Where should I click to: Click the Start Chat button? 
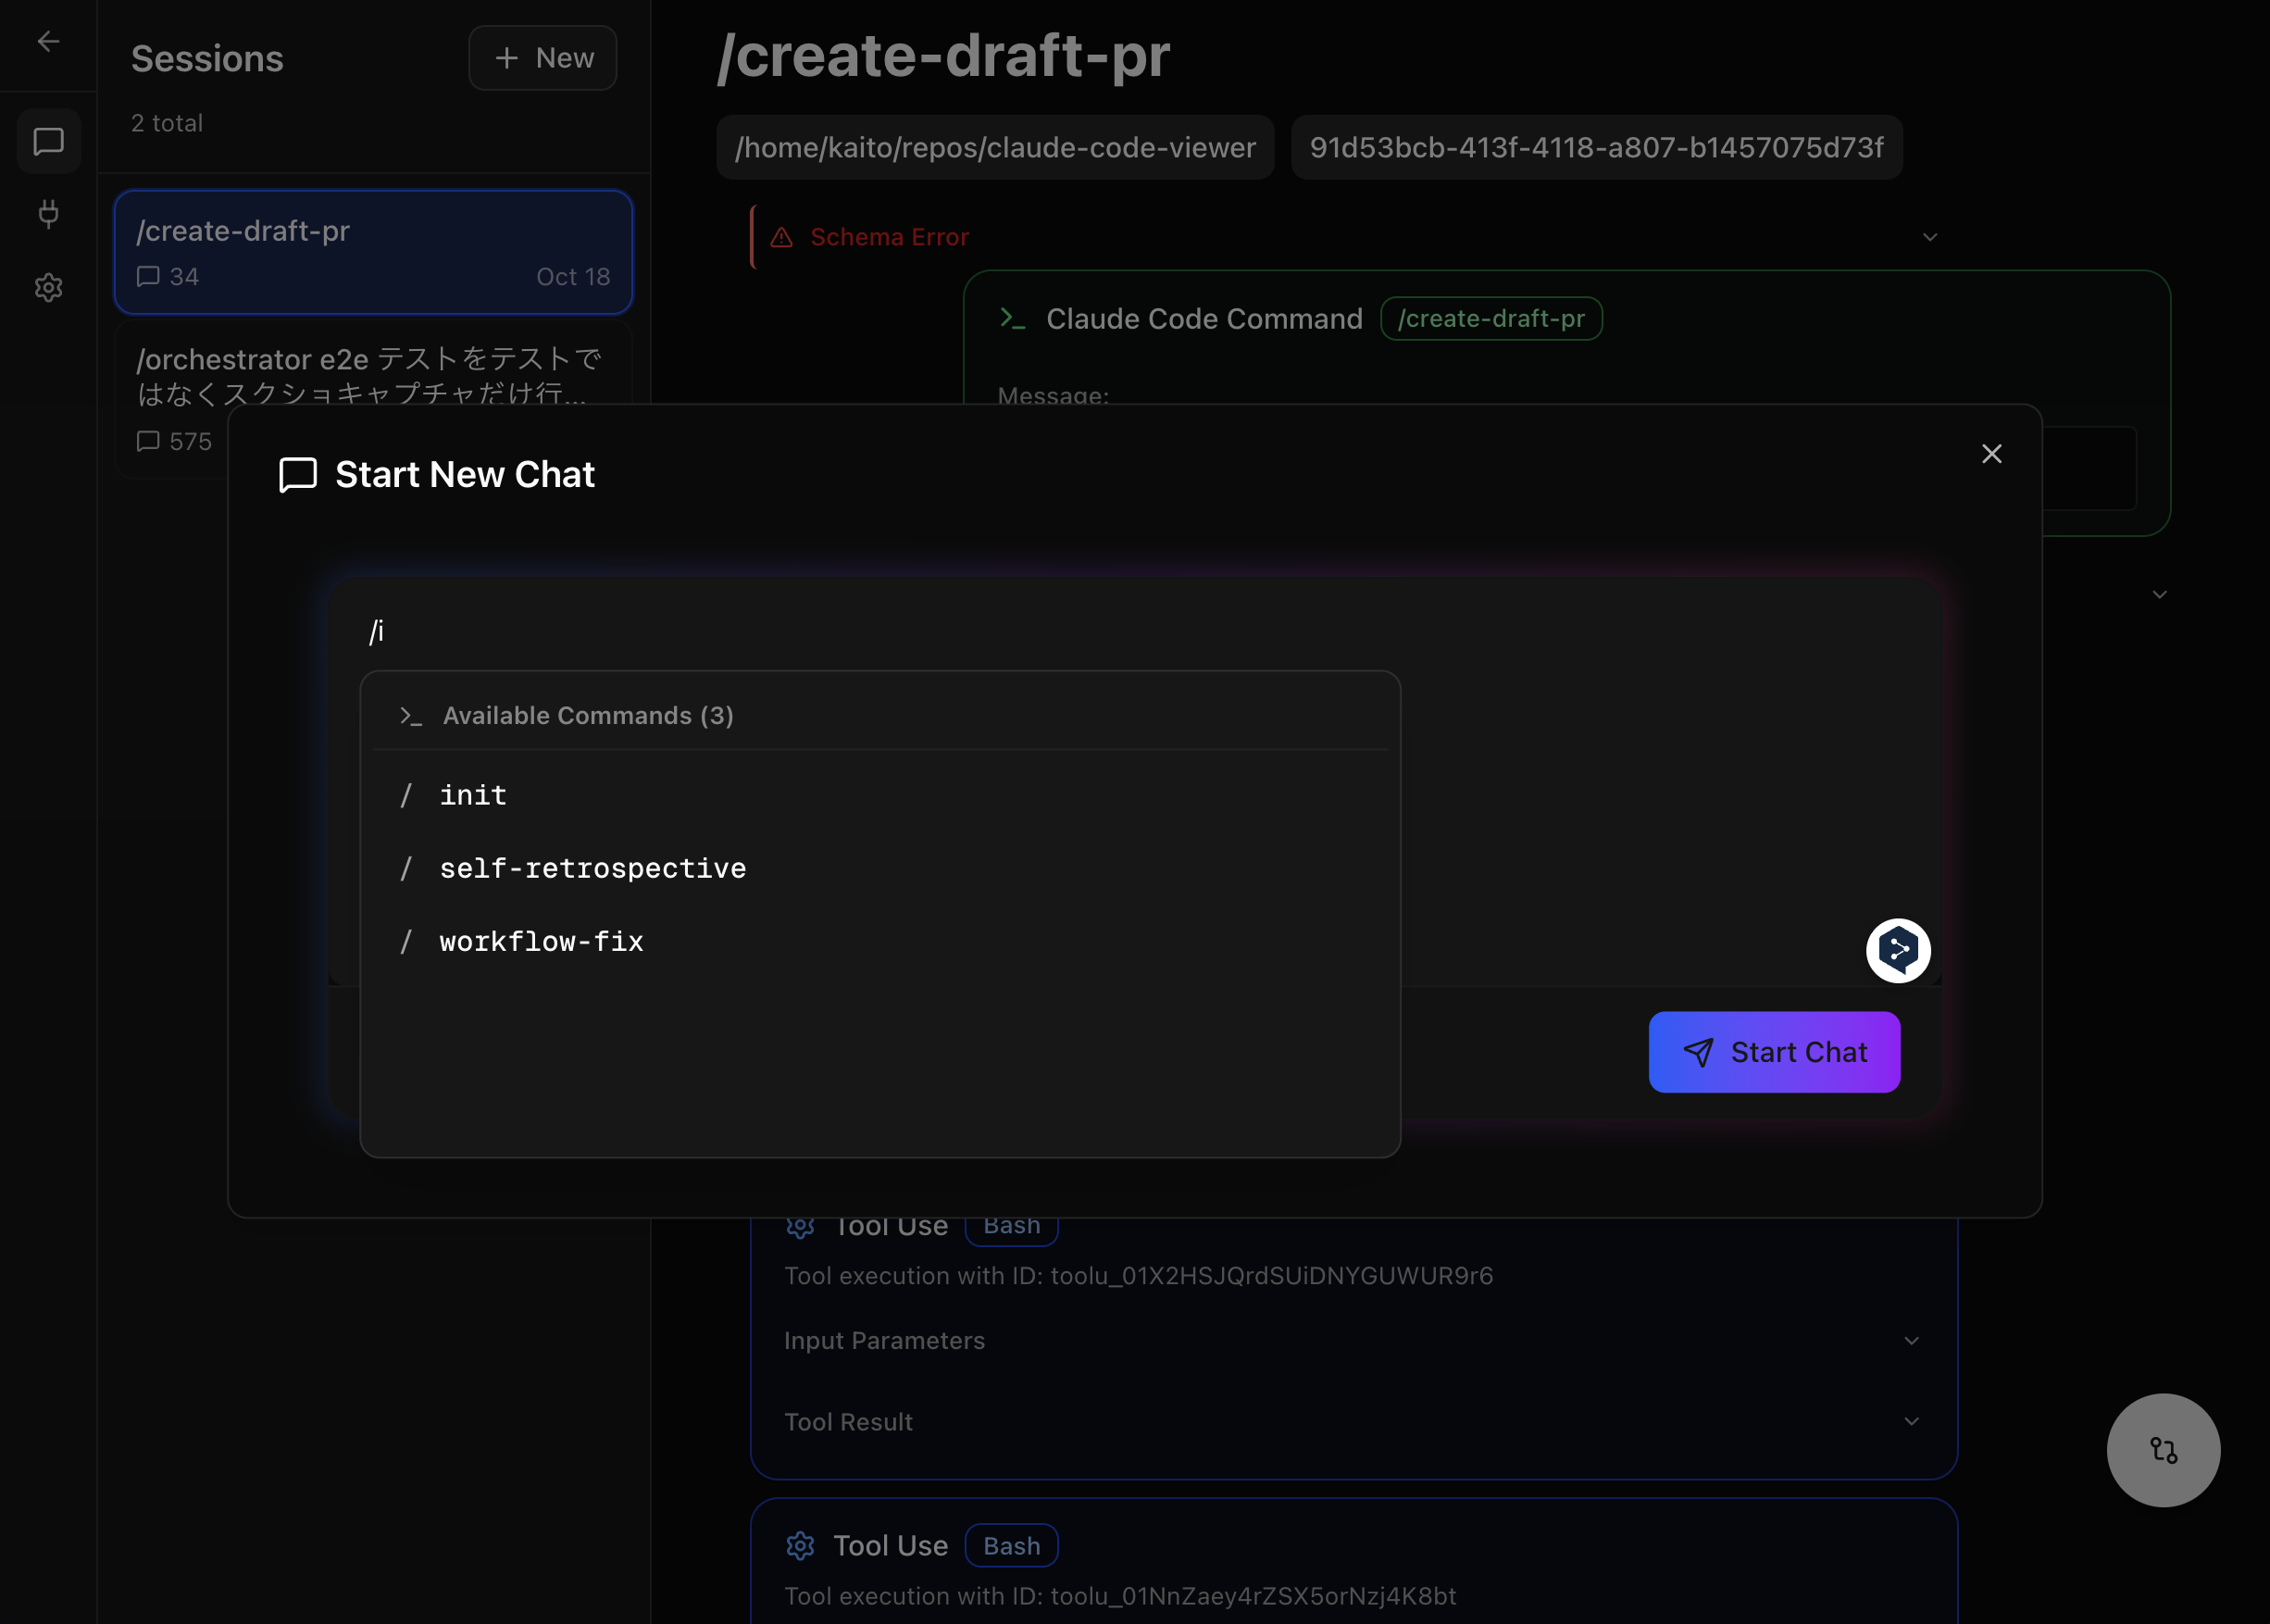1773,1052
